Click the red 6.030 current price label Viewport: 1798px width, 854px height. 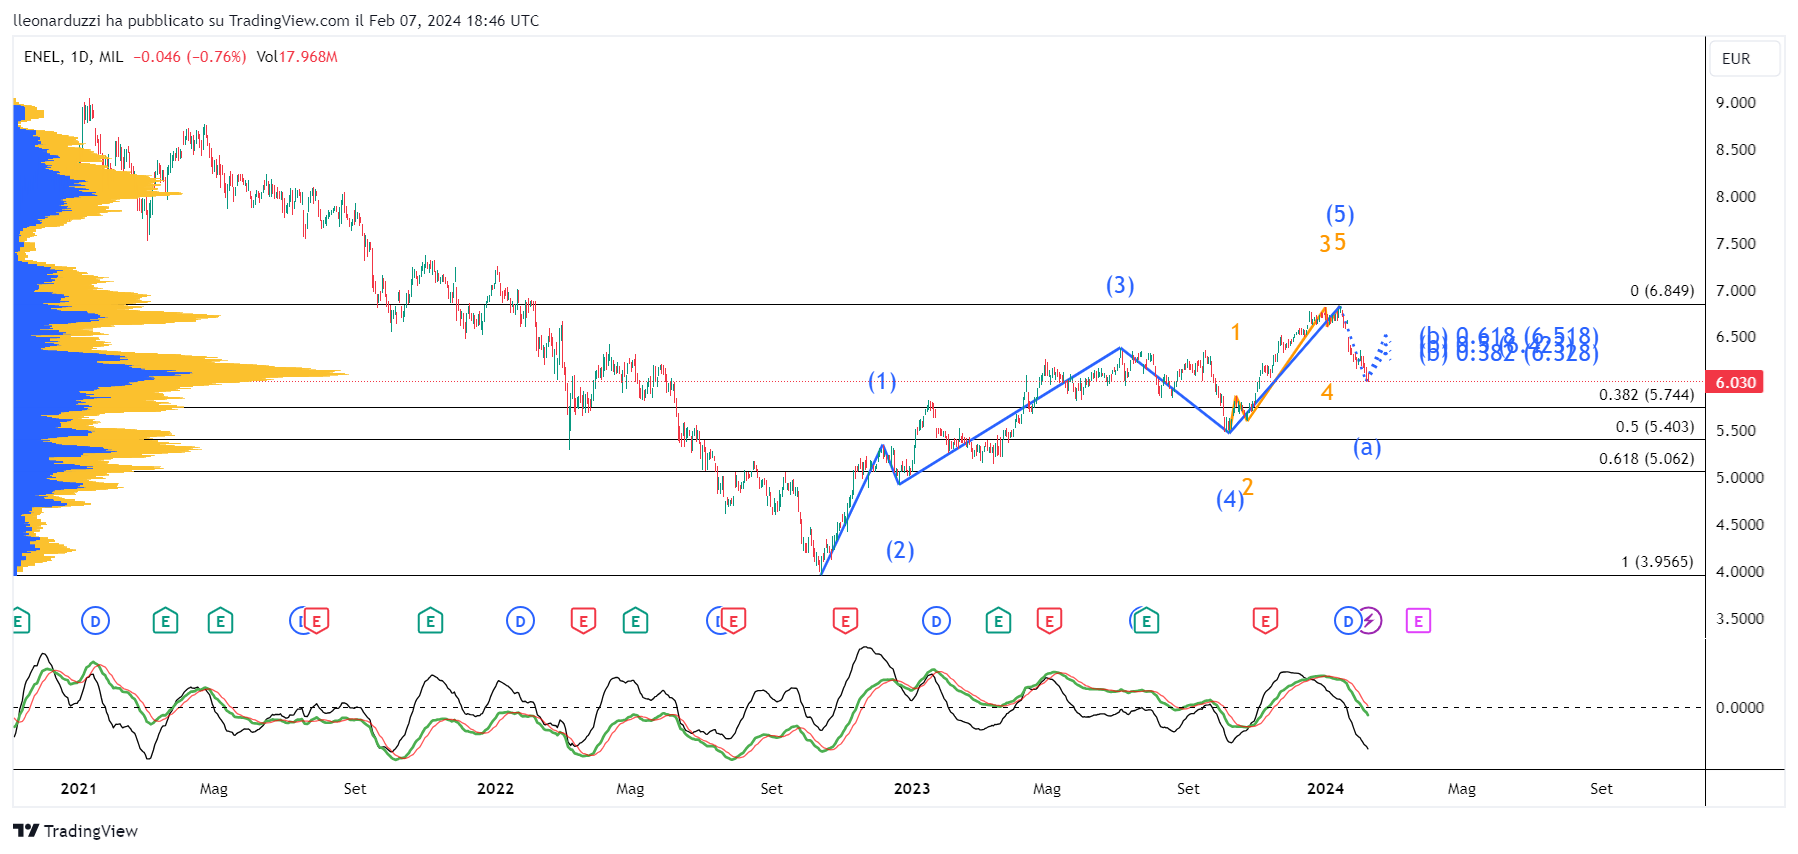1736,382
